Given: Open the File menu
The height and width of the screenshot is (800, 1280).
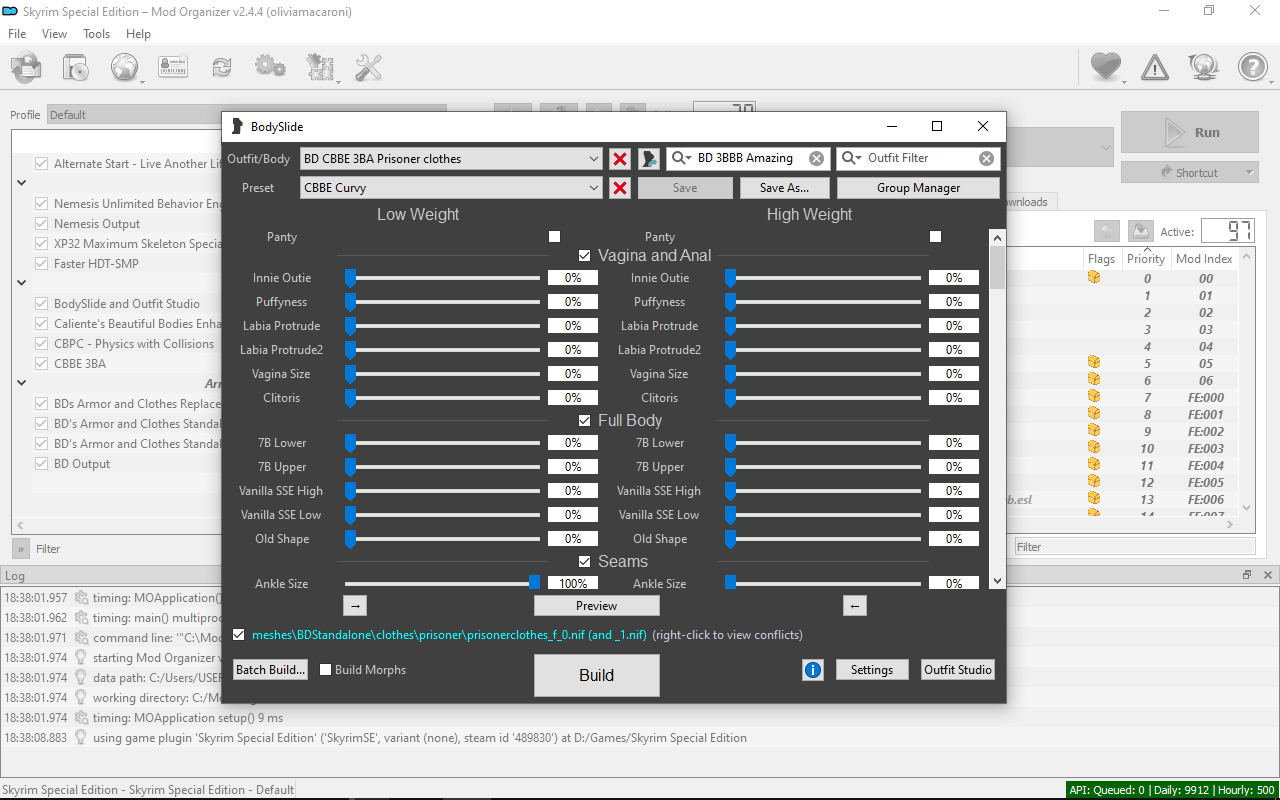Looking at the screenshot, I should pos(17,34).
